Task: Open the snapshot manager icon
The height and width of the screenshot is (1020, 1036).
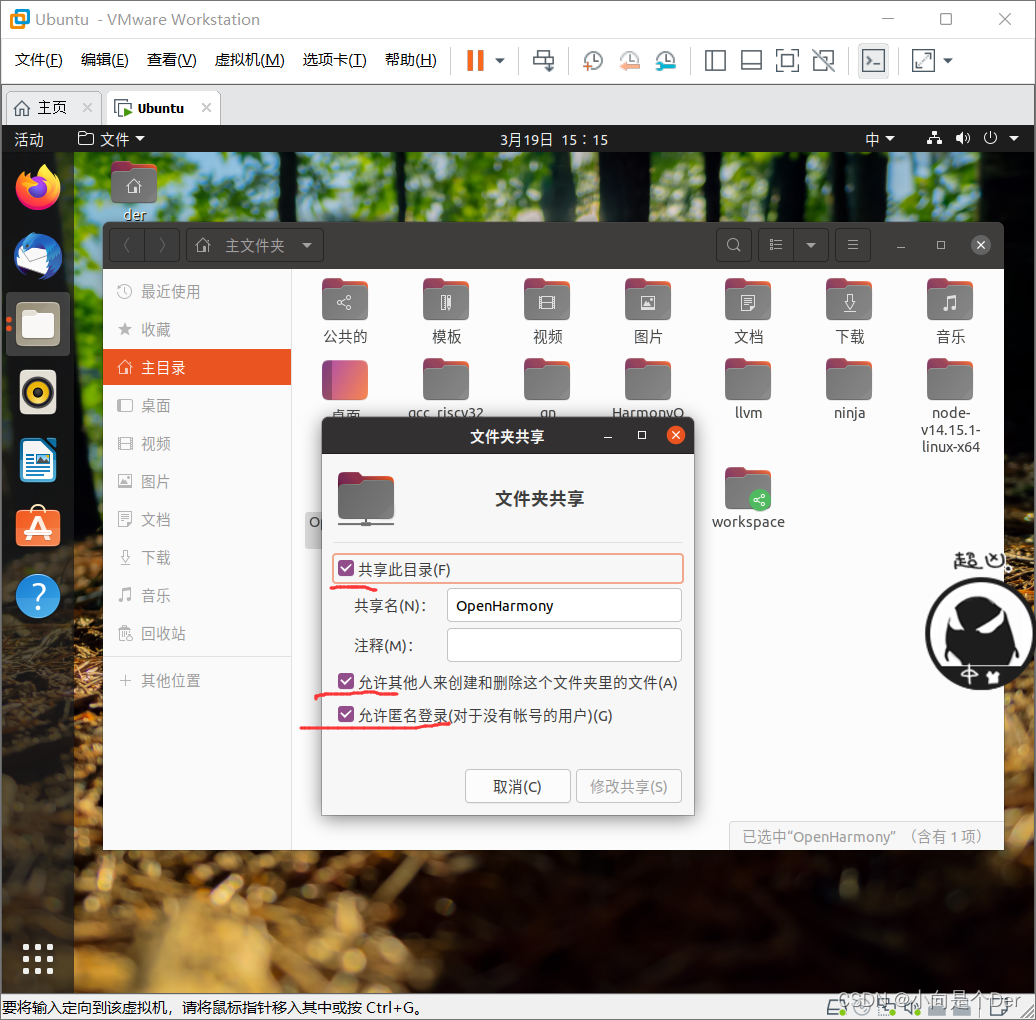Action: [665, 60]
